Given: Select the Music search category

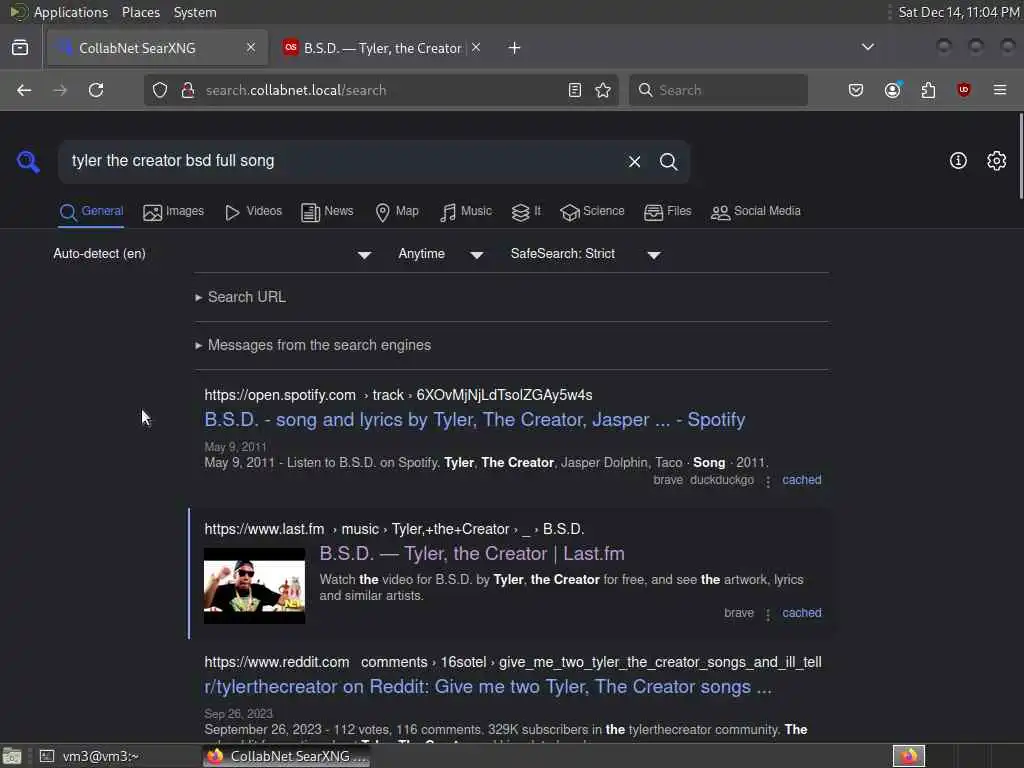Looking at the screenshot, I should (466, 212).
